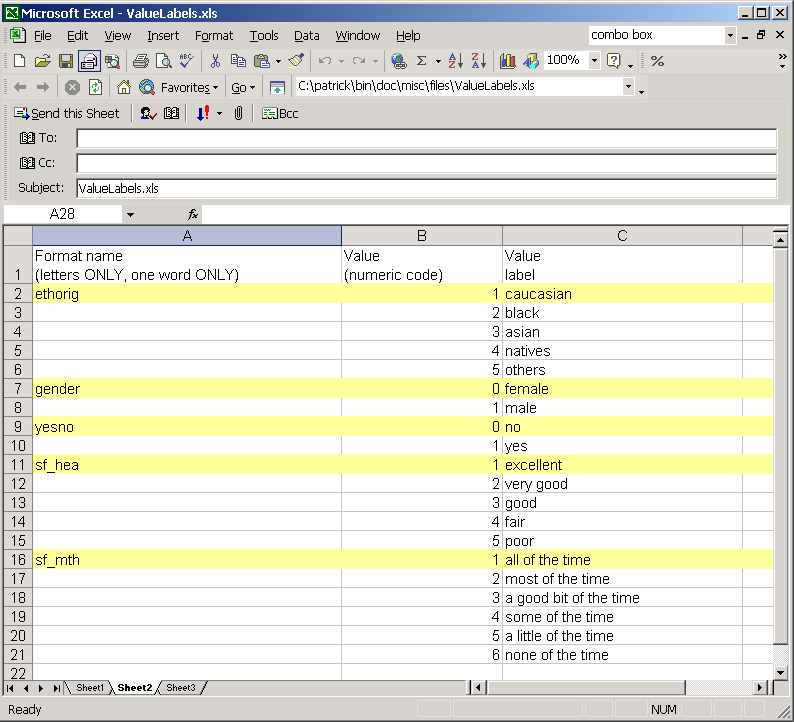Click the web toolbar Home icon
Viewport: 794px width, 722px height.
point(124,87)
